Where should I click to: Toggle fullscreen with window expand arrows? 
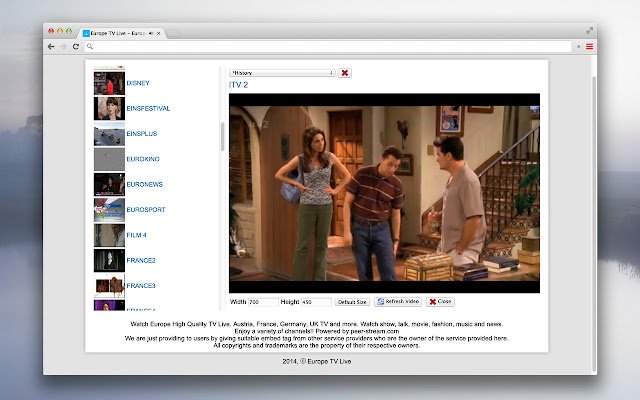click(x=589, y=30)
